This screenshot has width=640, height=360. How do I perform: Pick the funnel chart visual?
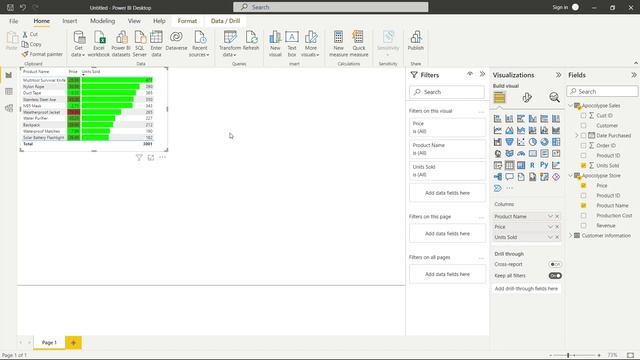click(509, 142)
